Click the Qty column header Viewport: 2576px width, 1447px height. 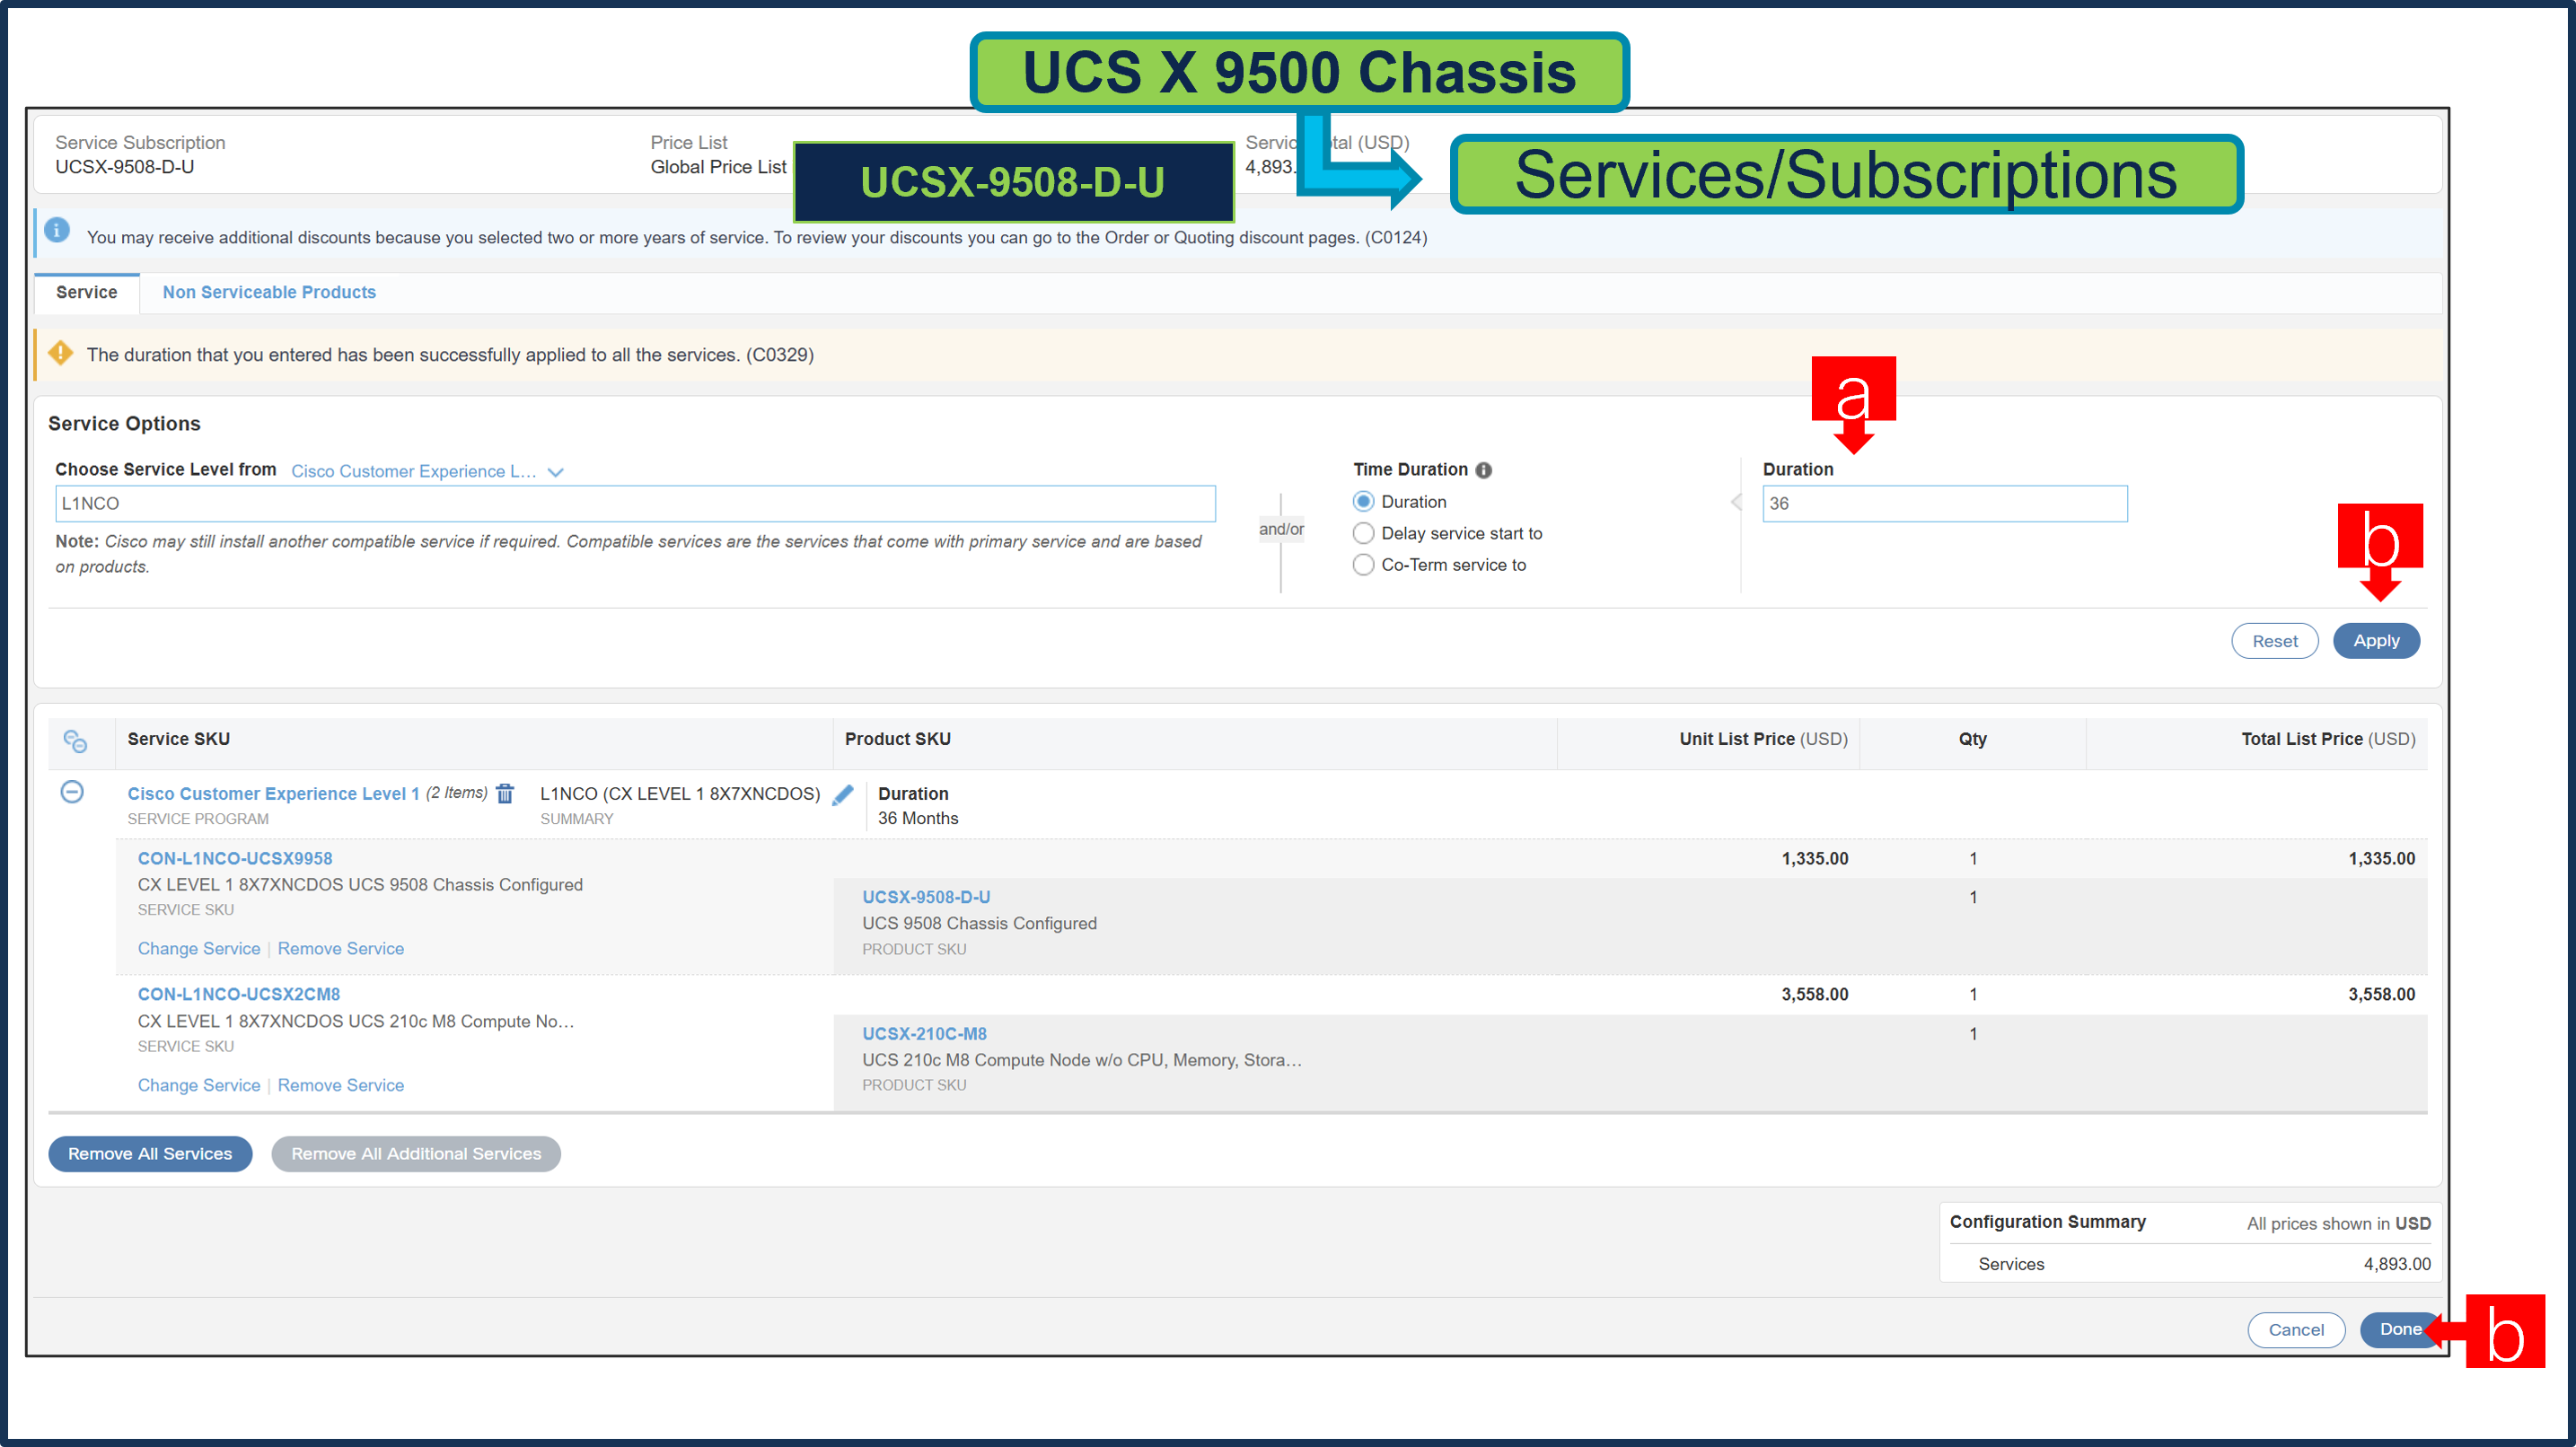(x=1972, y=740)
